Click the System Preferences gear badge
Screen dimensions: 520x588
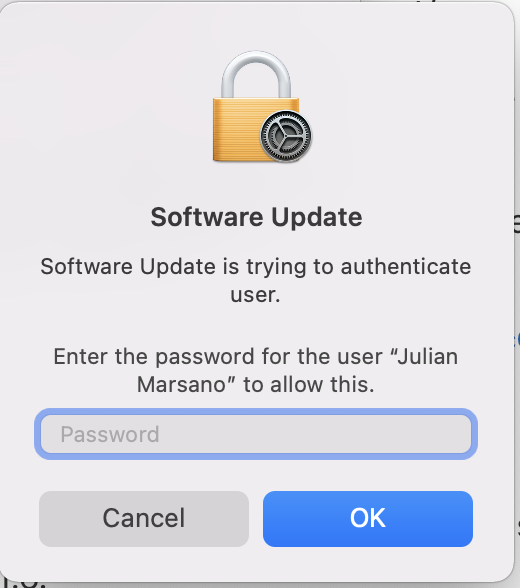[x=286, y=136]
